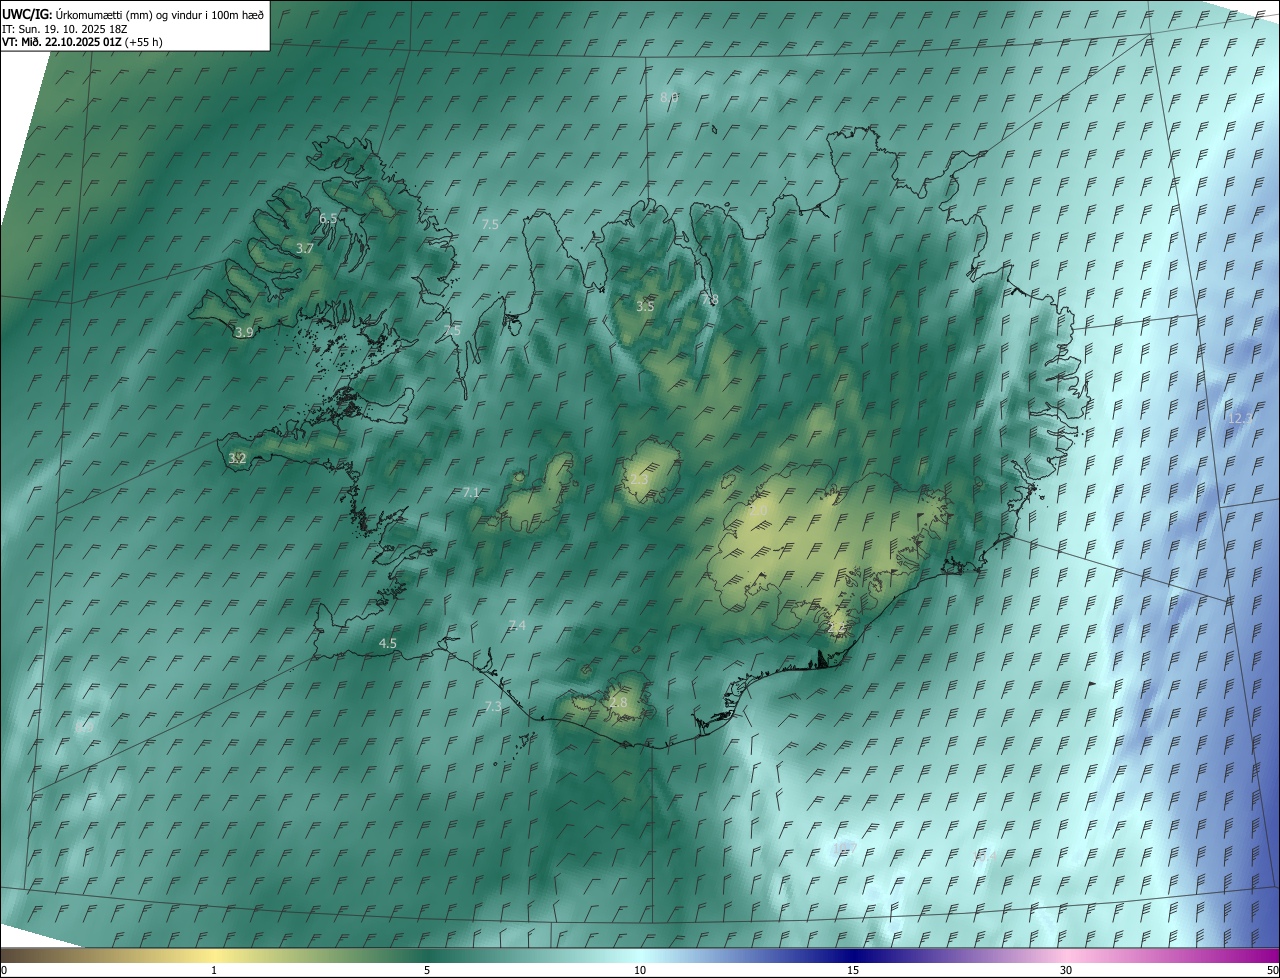
Task: Click the 3.2 value on Snæfellsnes peninsula
Action: (237, 458)
